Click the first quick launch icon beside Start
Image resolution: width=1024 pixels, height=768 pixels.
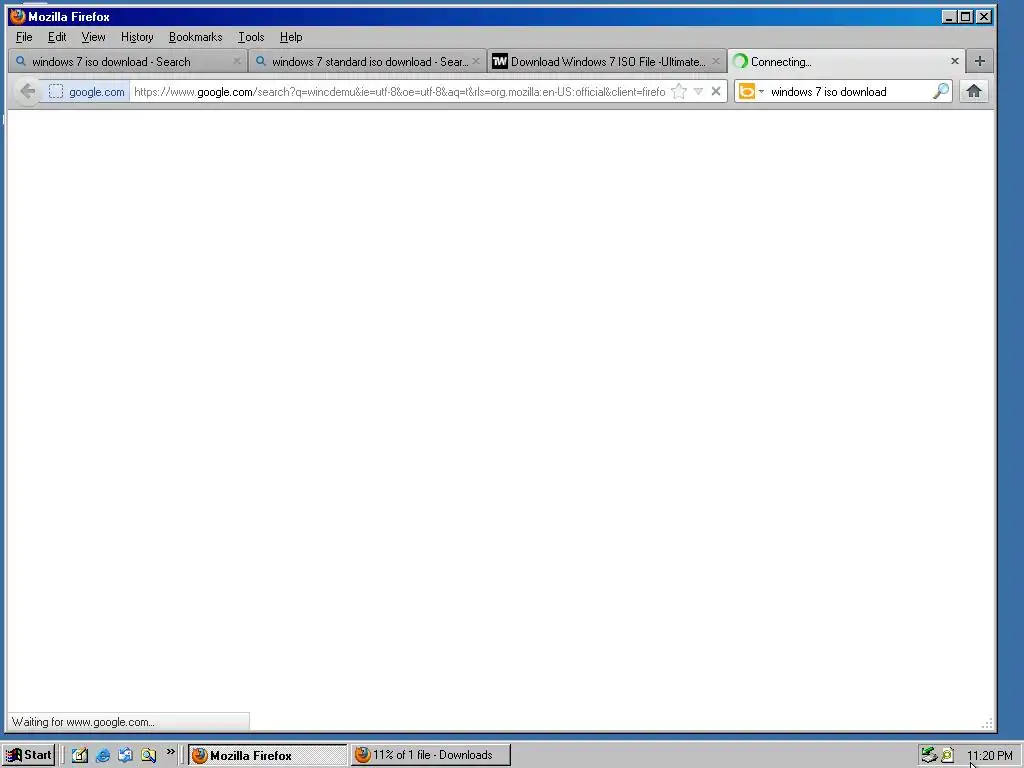[x=80, y=755]
